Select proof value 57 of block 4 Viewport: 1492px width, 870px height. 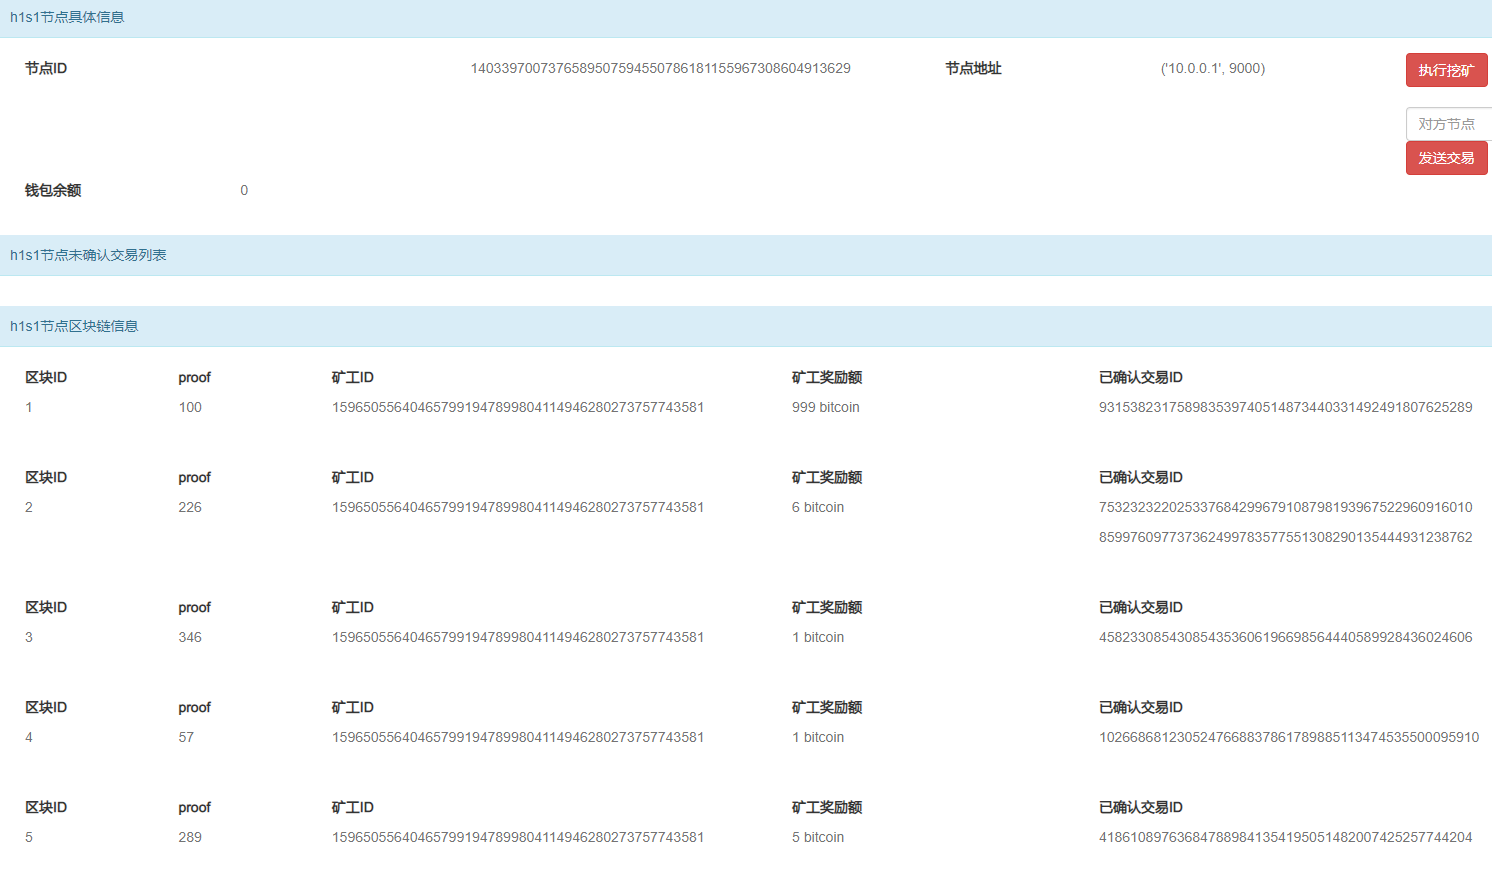186,737
